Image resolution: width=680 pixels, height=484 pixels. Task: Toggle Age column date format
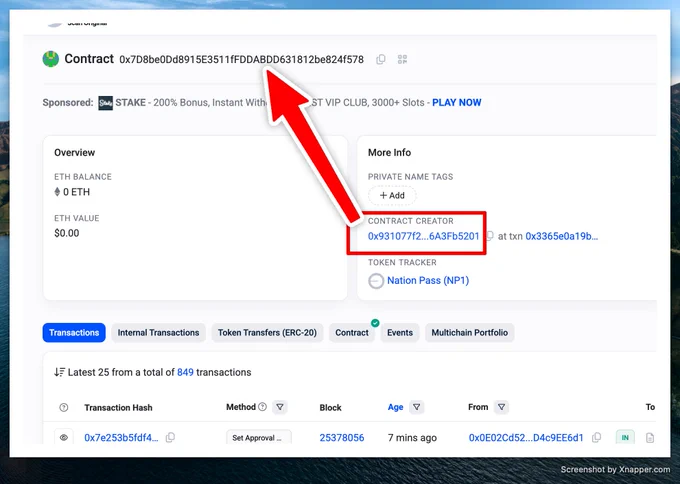tap(396, 407)
